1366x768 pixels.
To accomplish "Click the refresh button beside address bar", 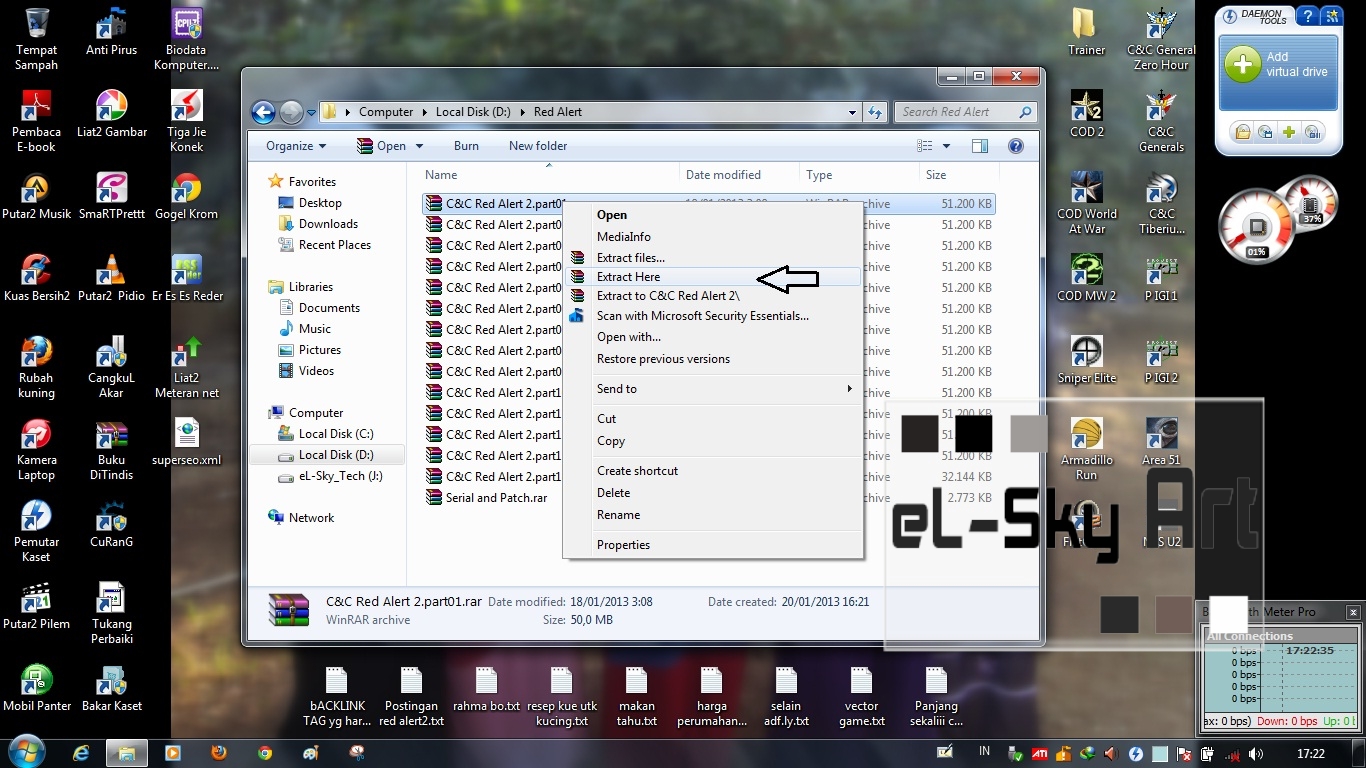I will pos(875,112).
